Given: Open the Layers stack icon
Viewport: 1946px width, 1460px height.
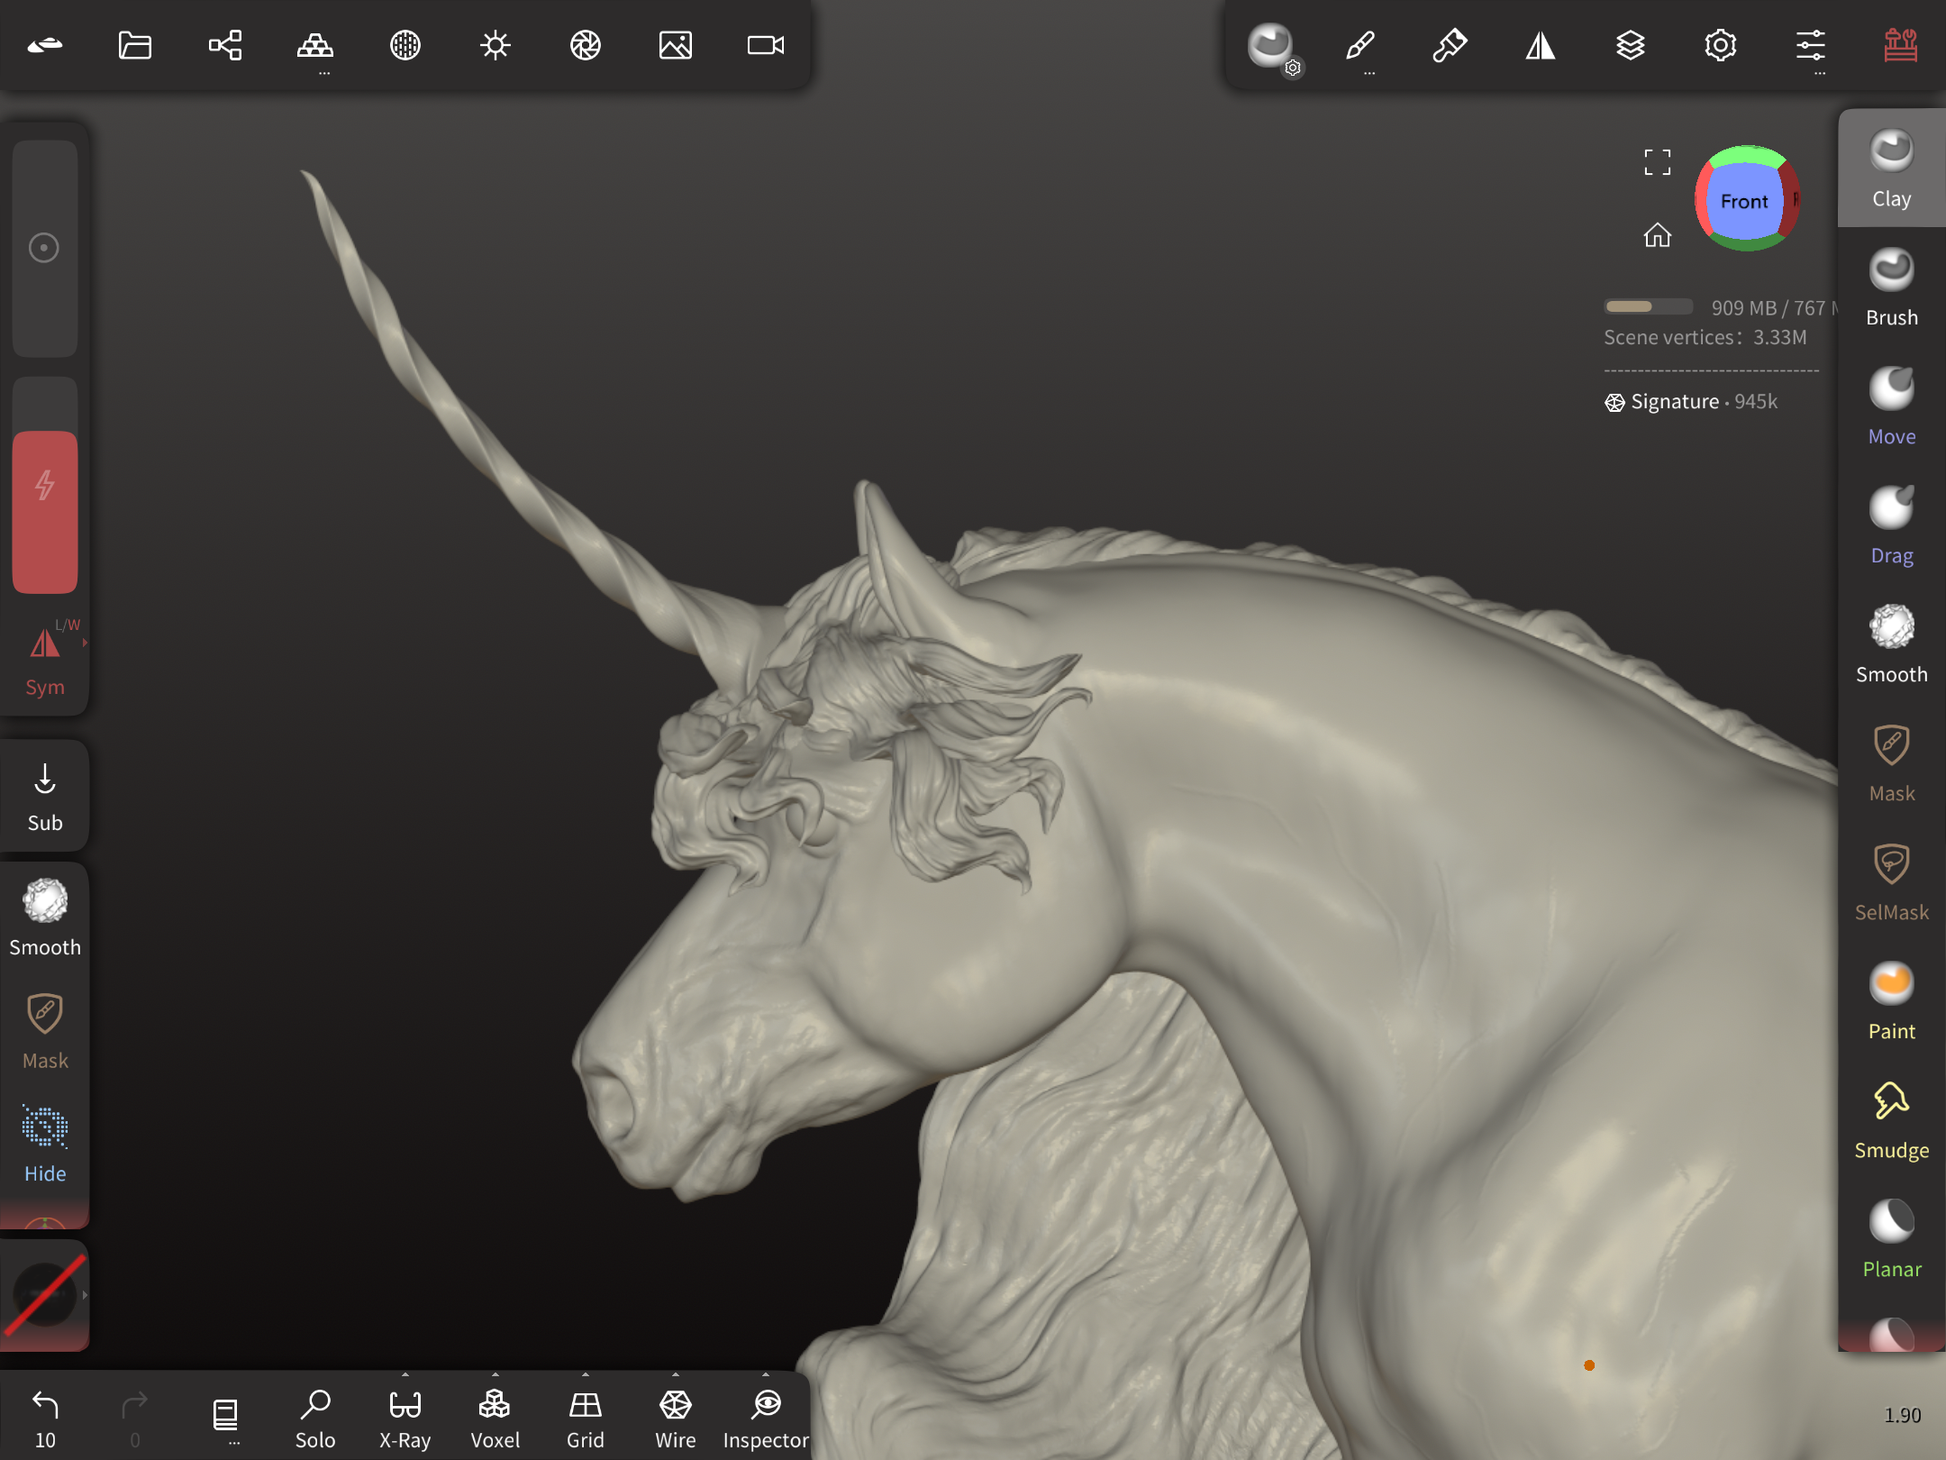Looking at the screenshot, I should 1630,45.
